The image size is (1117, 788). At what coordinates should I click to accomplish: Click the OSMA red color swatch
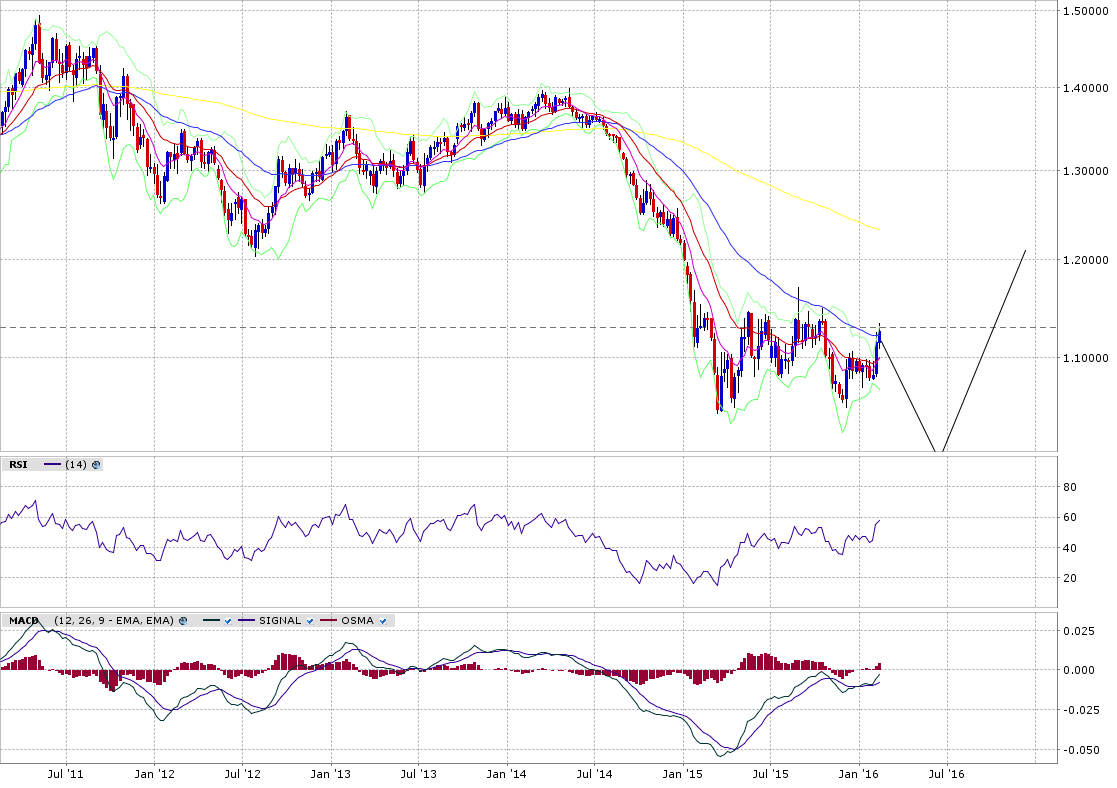pyautogui.click(x=328, y=621)
